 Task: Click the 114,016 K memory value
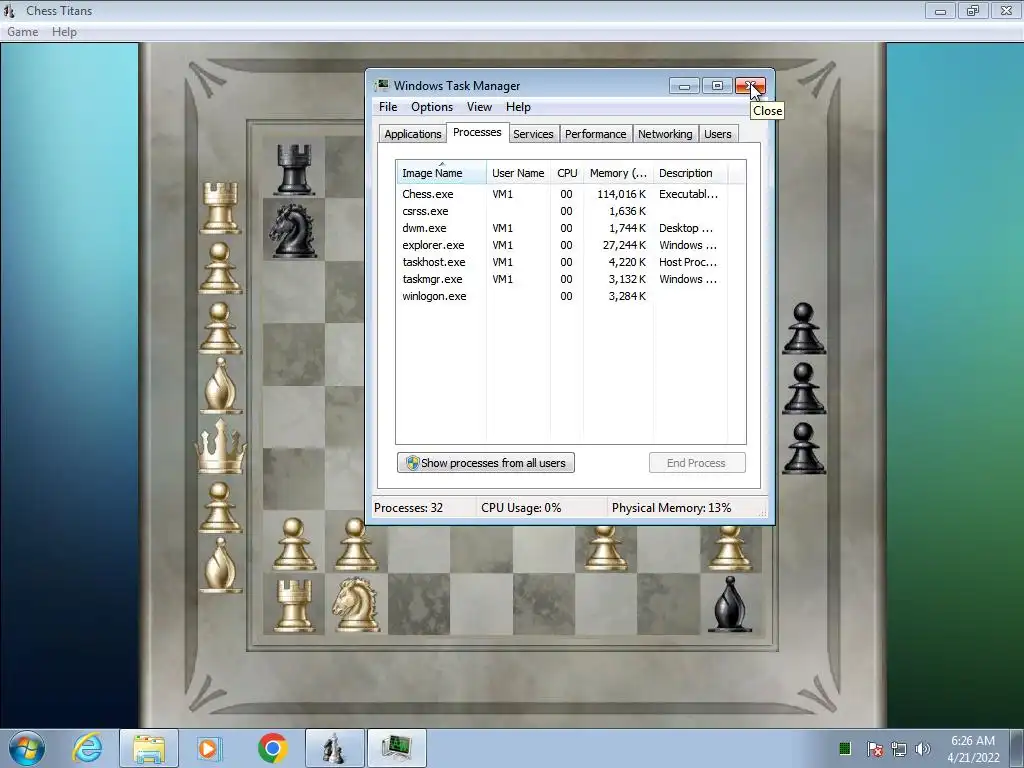(621, 194)
